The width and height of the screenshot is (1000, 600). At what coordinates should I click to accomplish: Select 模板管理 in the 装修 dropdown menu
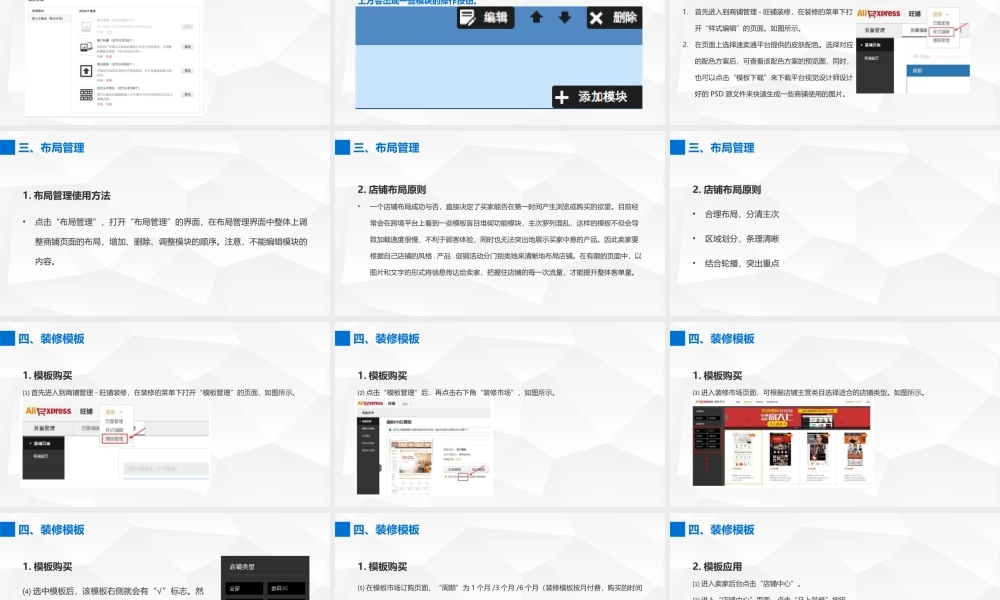tap(114, 438)
